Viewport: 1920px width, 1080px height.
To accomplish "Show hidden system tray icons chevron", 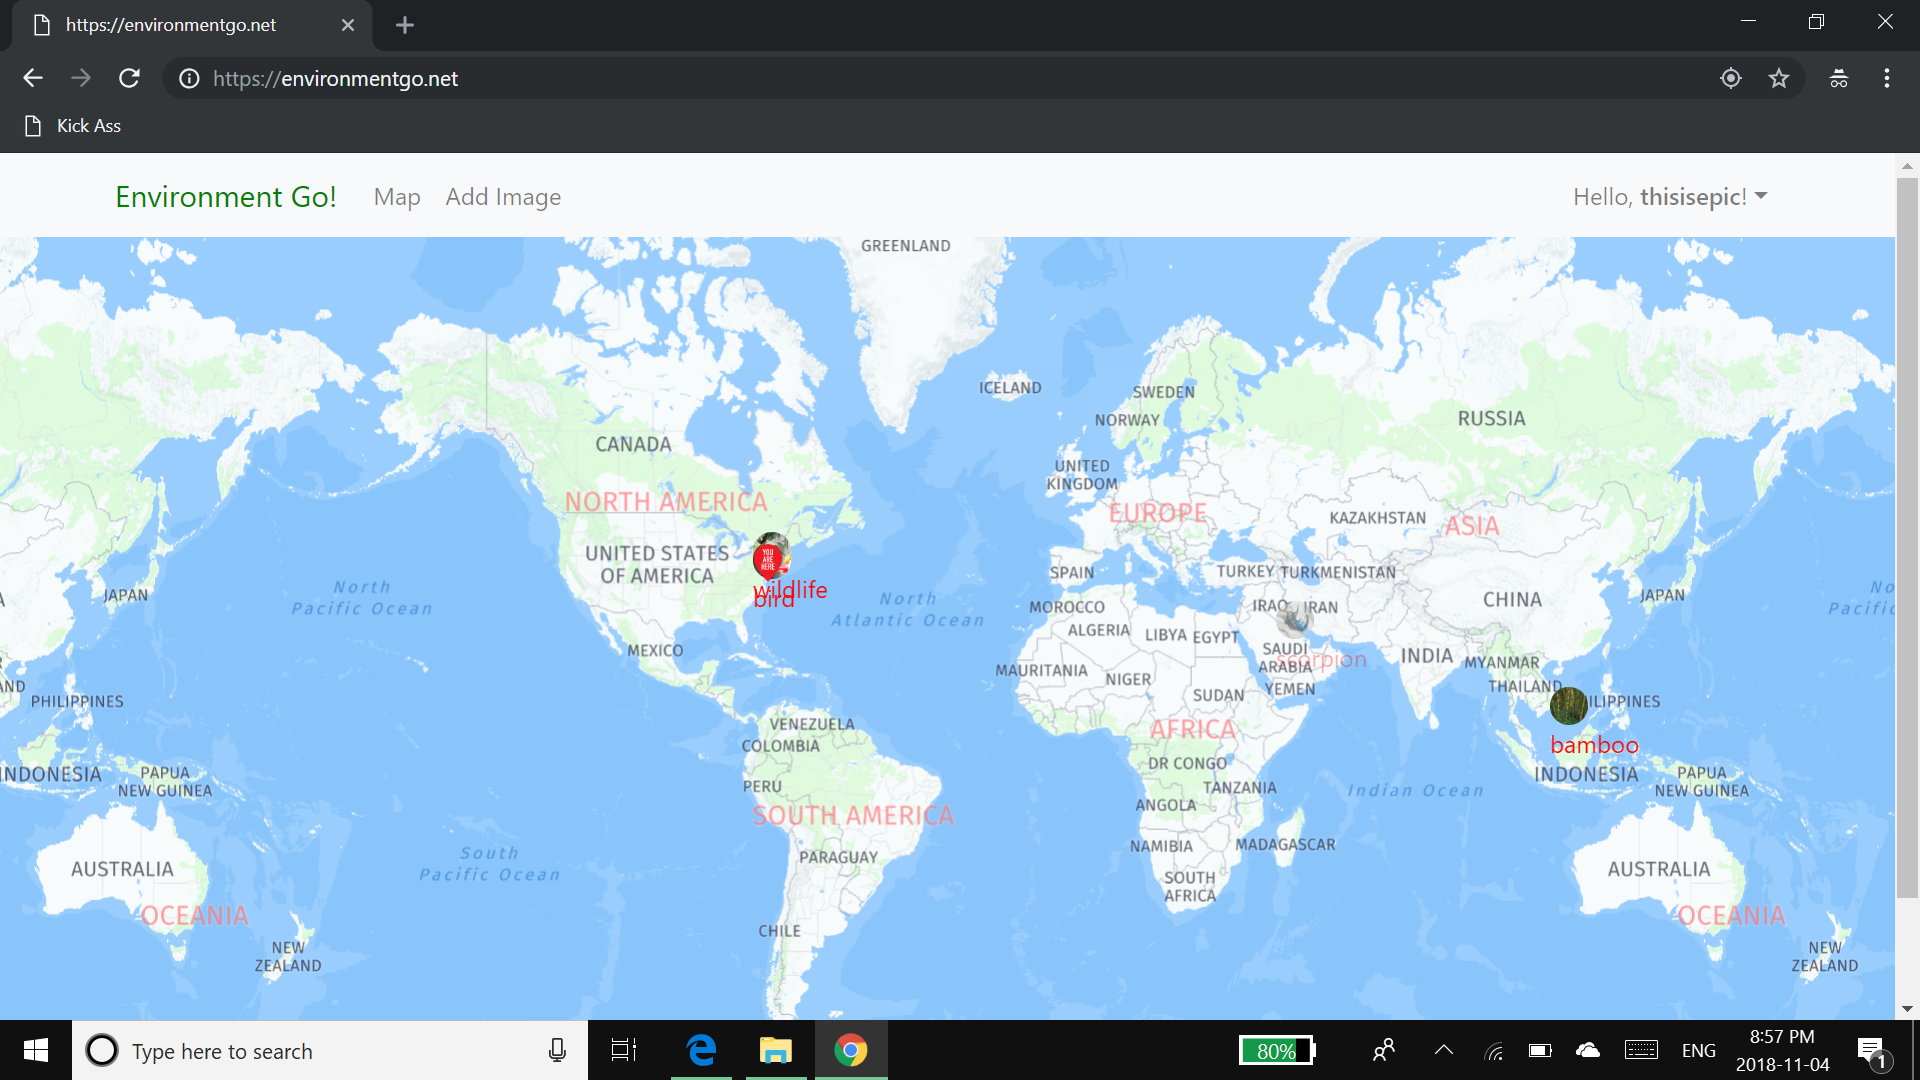I will (x=1443, y=1050).
